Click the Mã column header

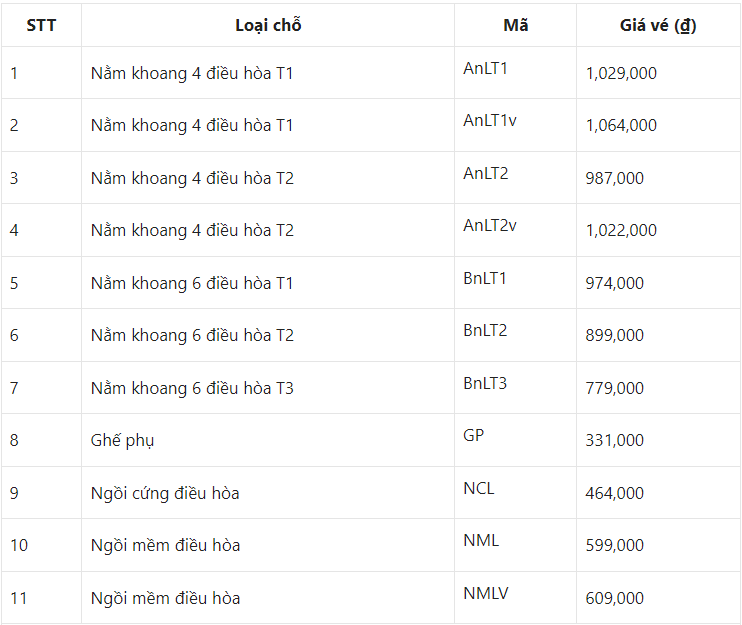(515, 25)
